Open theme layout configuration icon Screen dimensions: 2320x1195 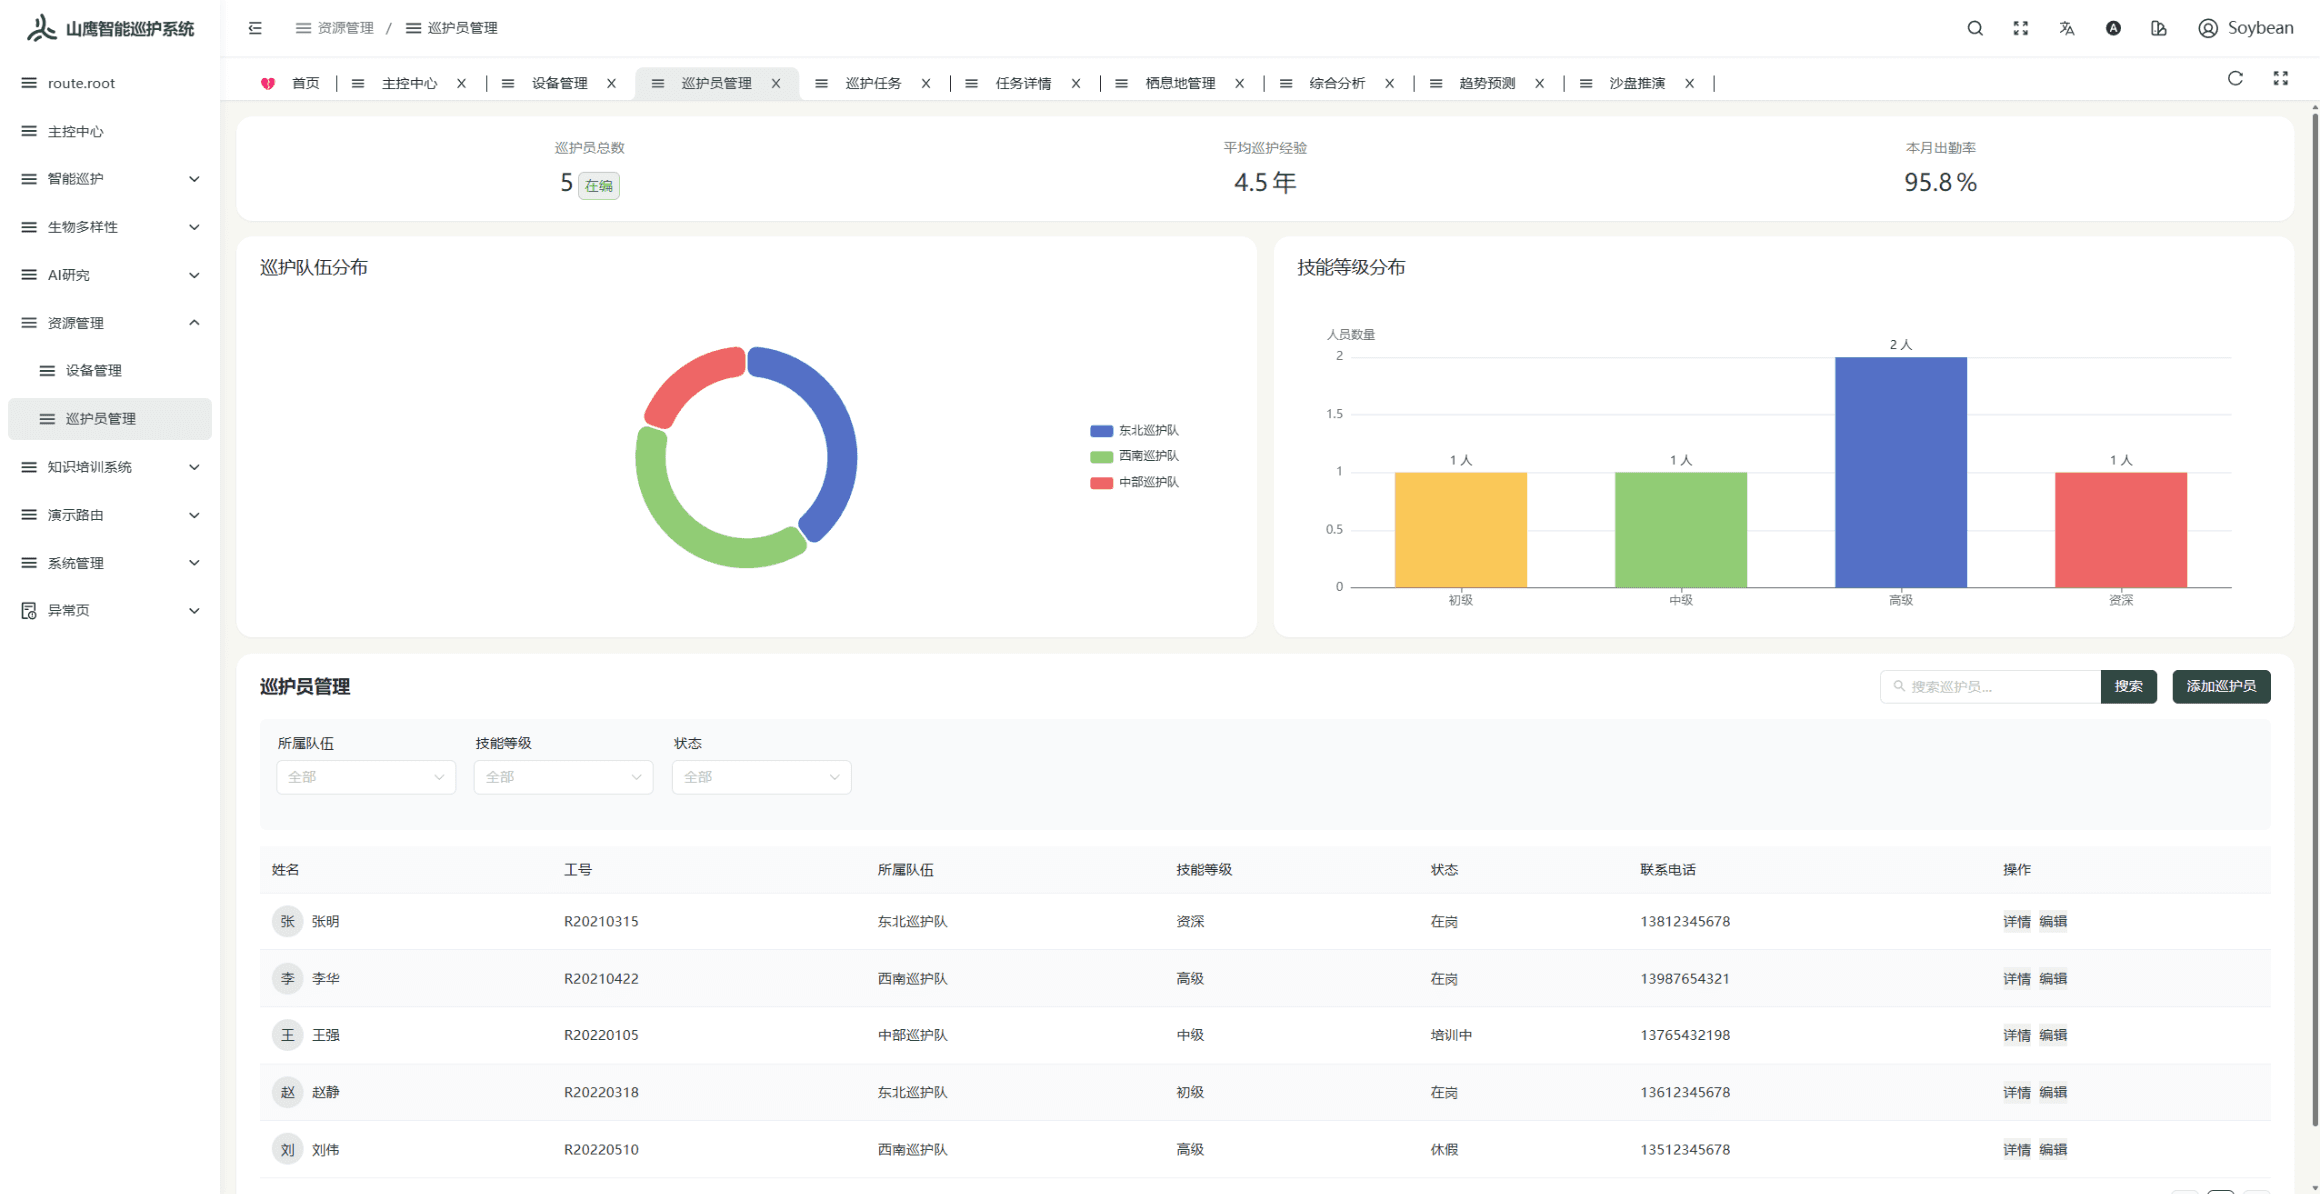[2159, 28]
